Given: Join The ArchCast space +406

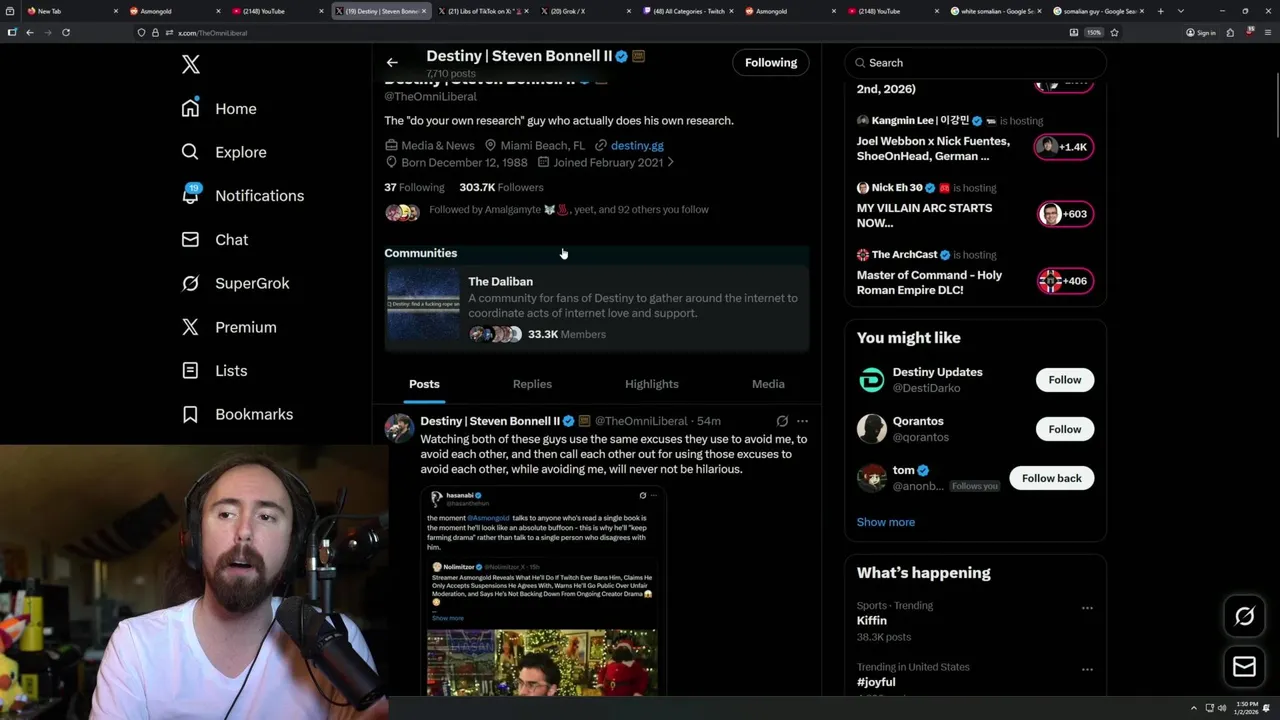Looking at the screenshot, I should [x=1064, y=281].
